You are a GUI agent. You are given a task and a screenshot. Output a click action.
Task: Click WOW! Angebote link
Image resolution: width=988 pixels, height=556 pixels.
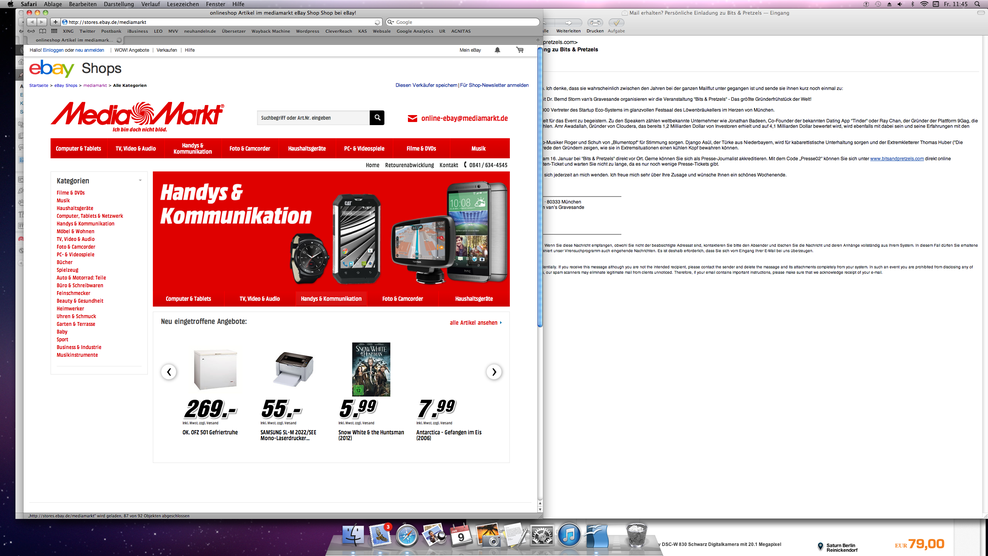coord(132,50)
